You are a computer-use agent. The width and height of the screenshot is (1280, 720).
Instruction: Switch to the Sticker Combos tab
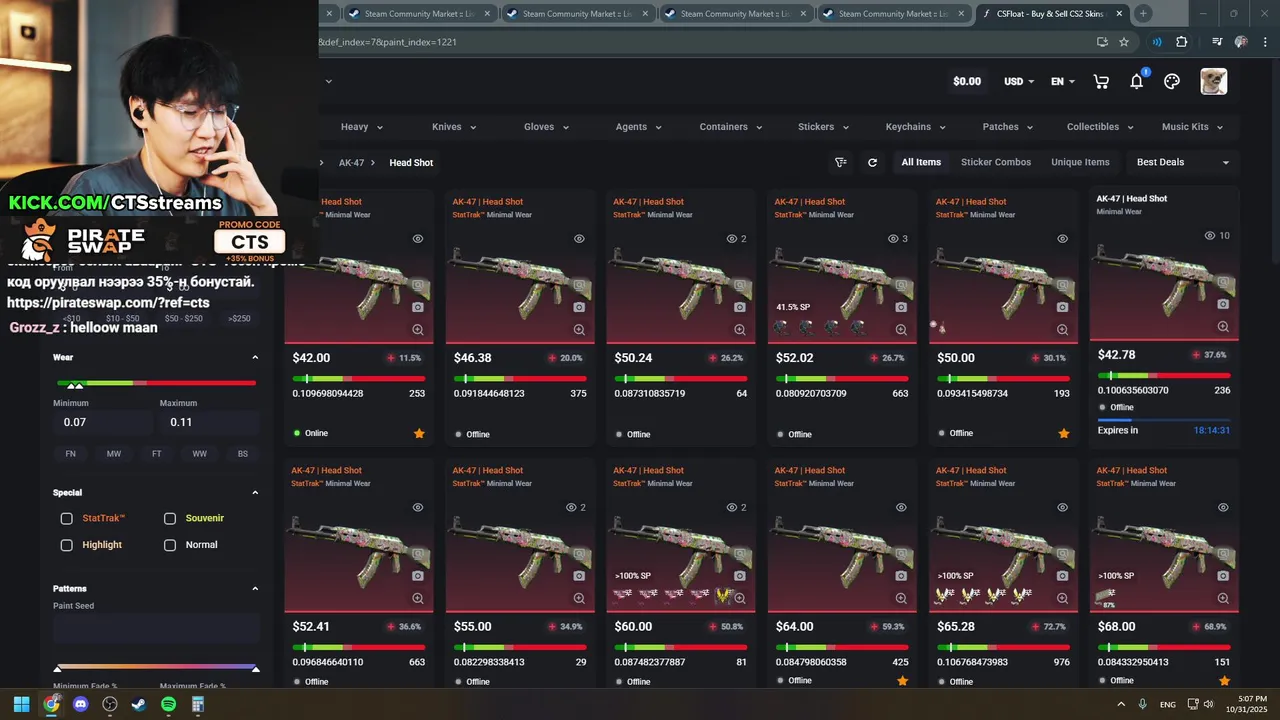click(996, 162)
